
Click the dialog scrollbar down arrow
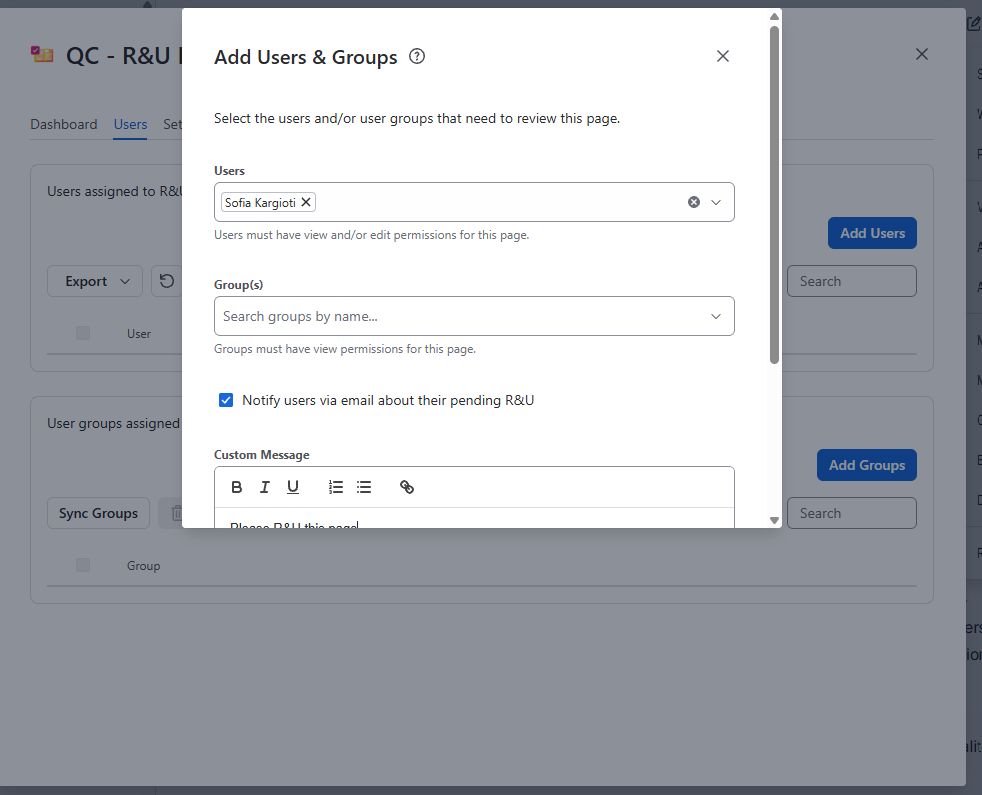pyautogui.click(x=774, y=520)
